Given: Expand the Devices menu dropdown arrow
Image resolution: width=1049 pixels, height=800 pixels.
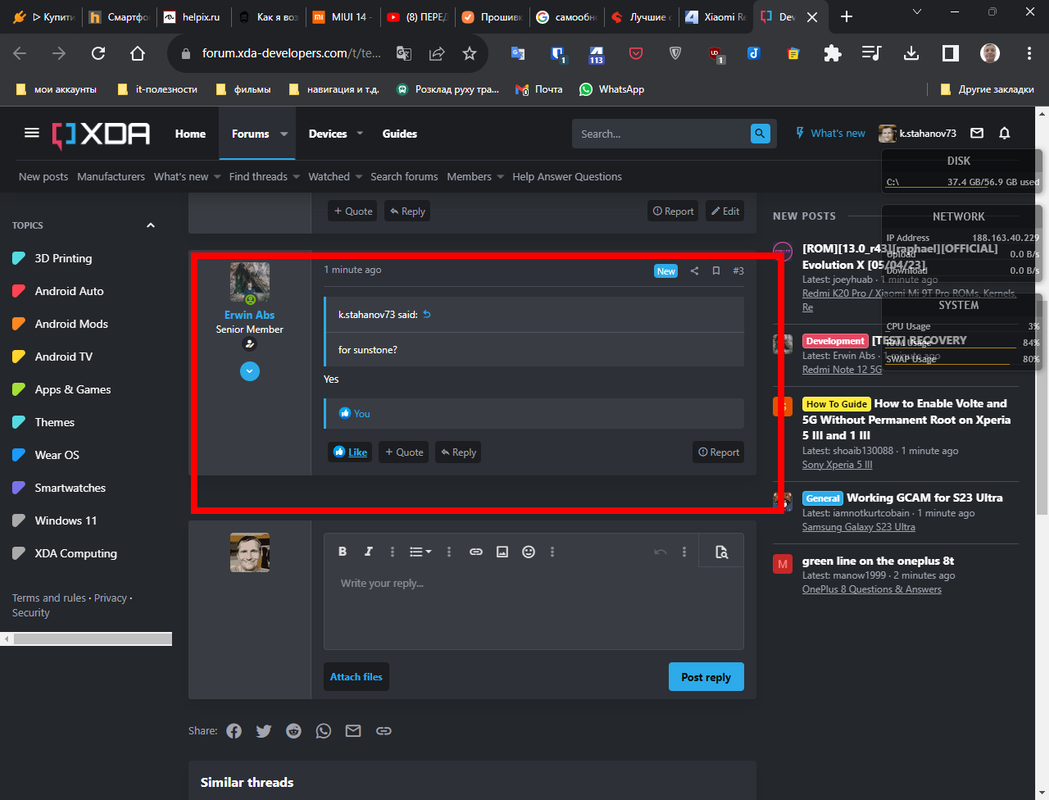Looking at the screenshot, I should coord(360,134).
